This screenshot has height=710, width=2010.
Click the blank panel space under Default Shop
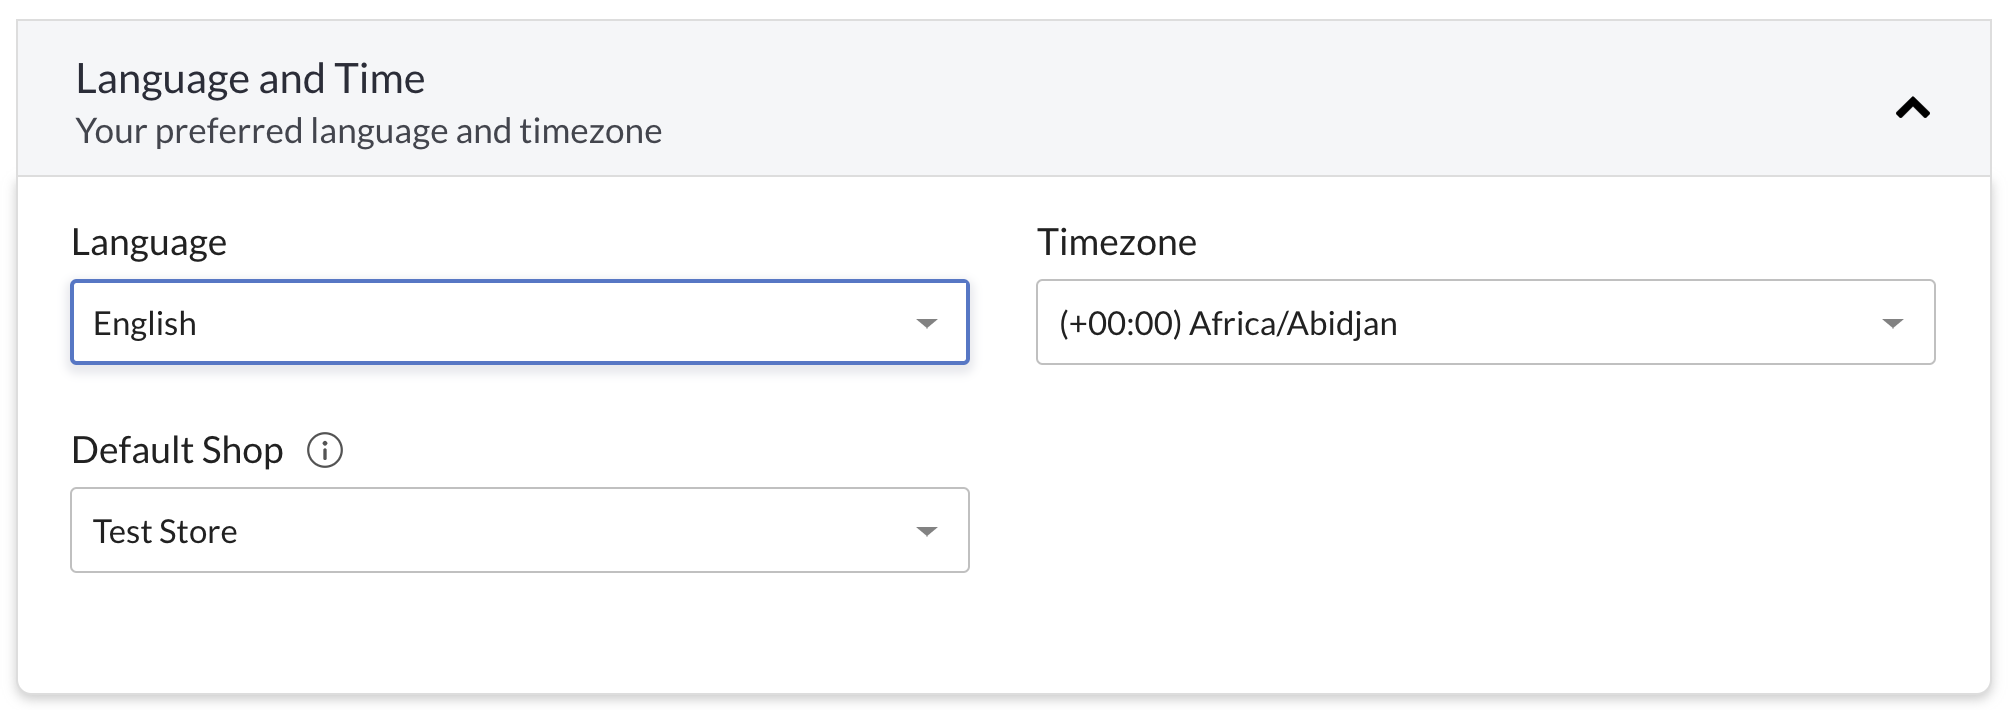click(520, 630)
